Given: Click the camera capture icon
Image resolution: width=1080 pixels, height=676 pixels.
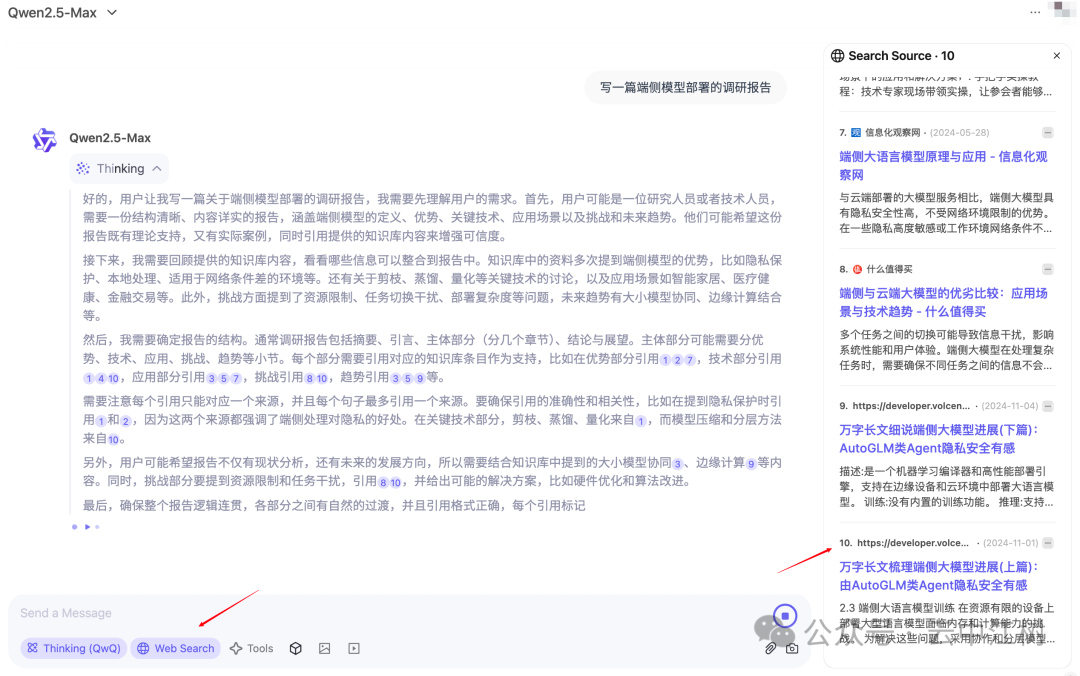Looking at the screenshot, I should pos(792,648).
